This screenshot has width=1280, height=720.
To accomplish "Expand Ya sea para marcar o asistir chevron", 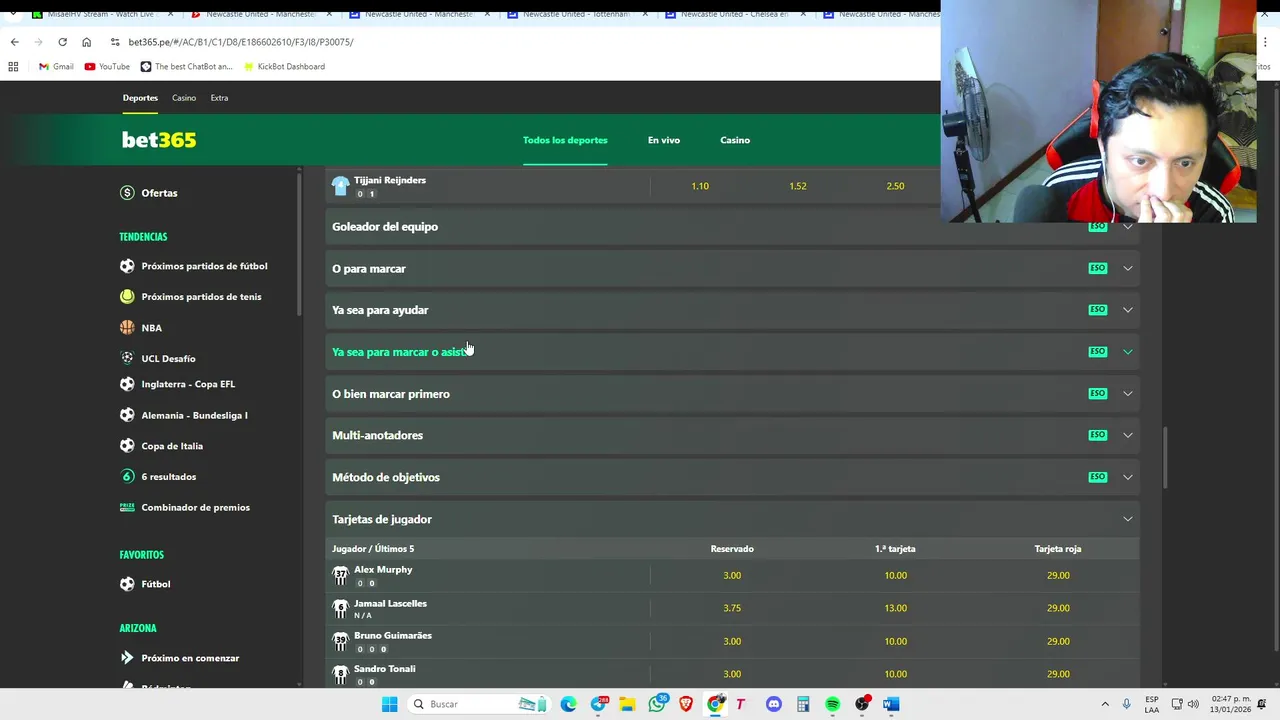I will [1127, 352].
